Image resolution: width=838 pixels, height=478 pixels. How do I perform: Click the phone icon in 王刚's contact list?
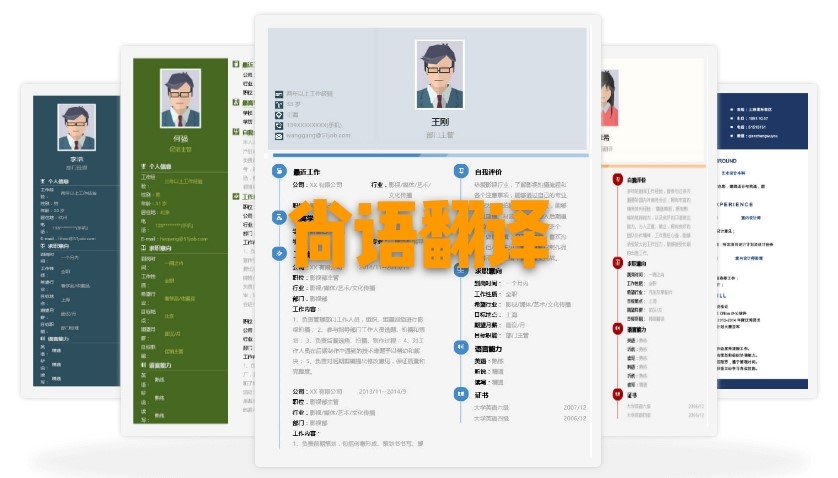(280, 125)
